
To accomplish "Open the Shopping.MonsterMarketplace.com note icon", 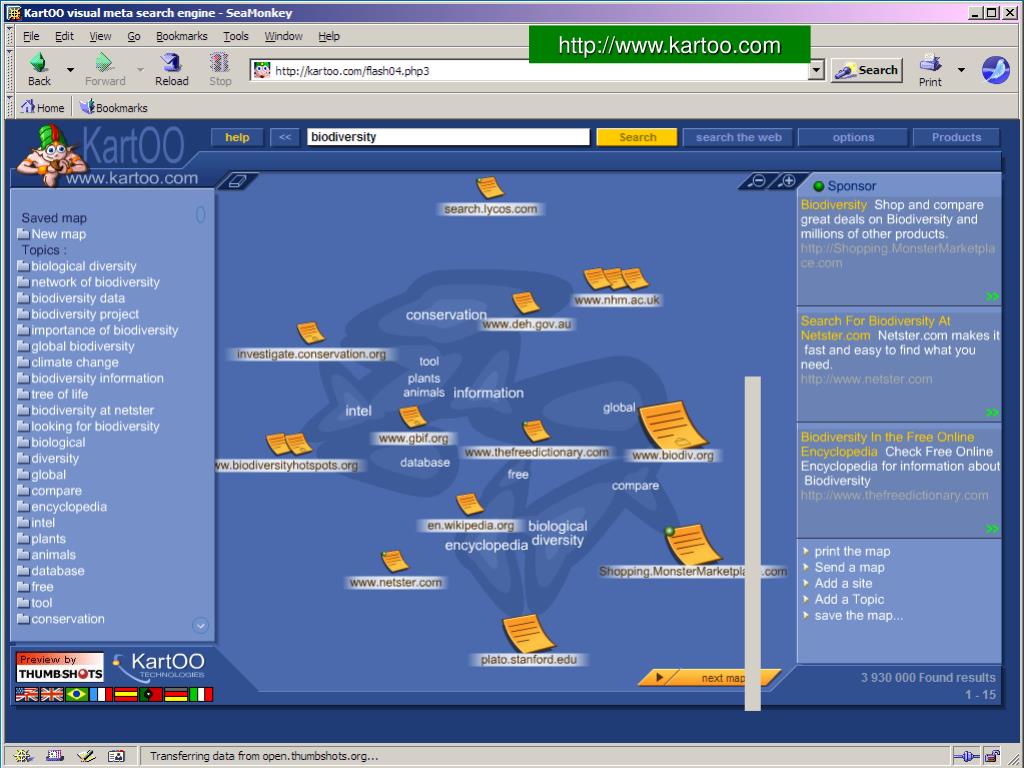I will point(692,544).
